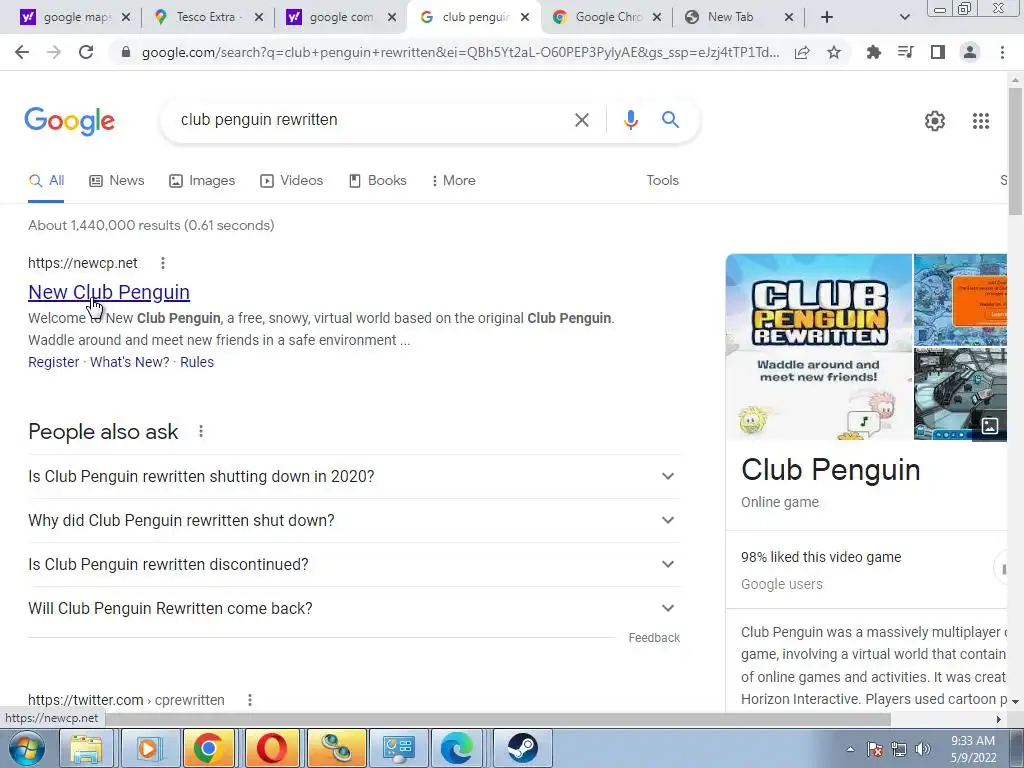Image resolution: width=1024 pixels, height=768 pixels.
Task: Open Windows Media Player from the taskbar
Action: (148, 748)
